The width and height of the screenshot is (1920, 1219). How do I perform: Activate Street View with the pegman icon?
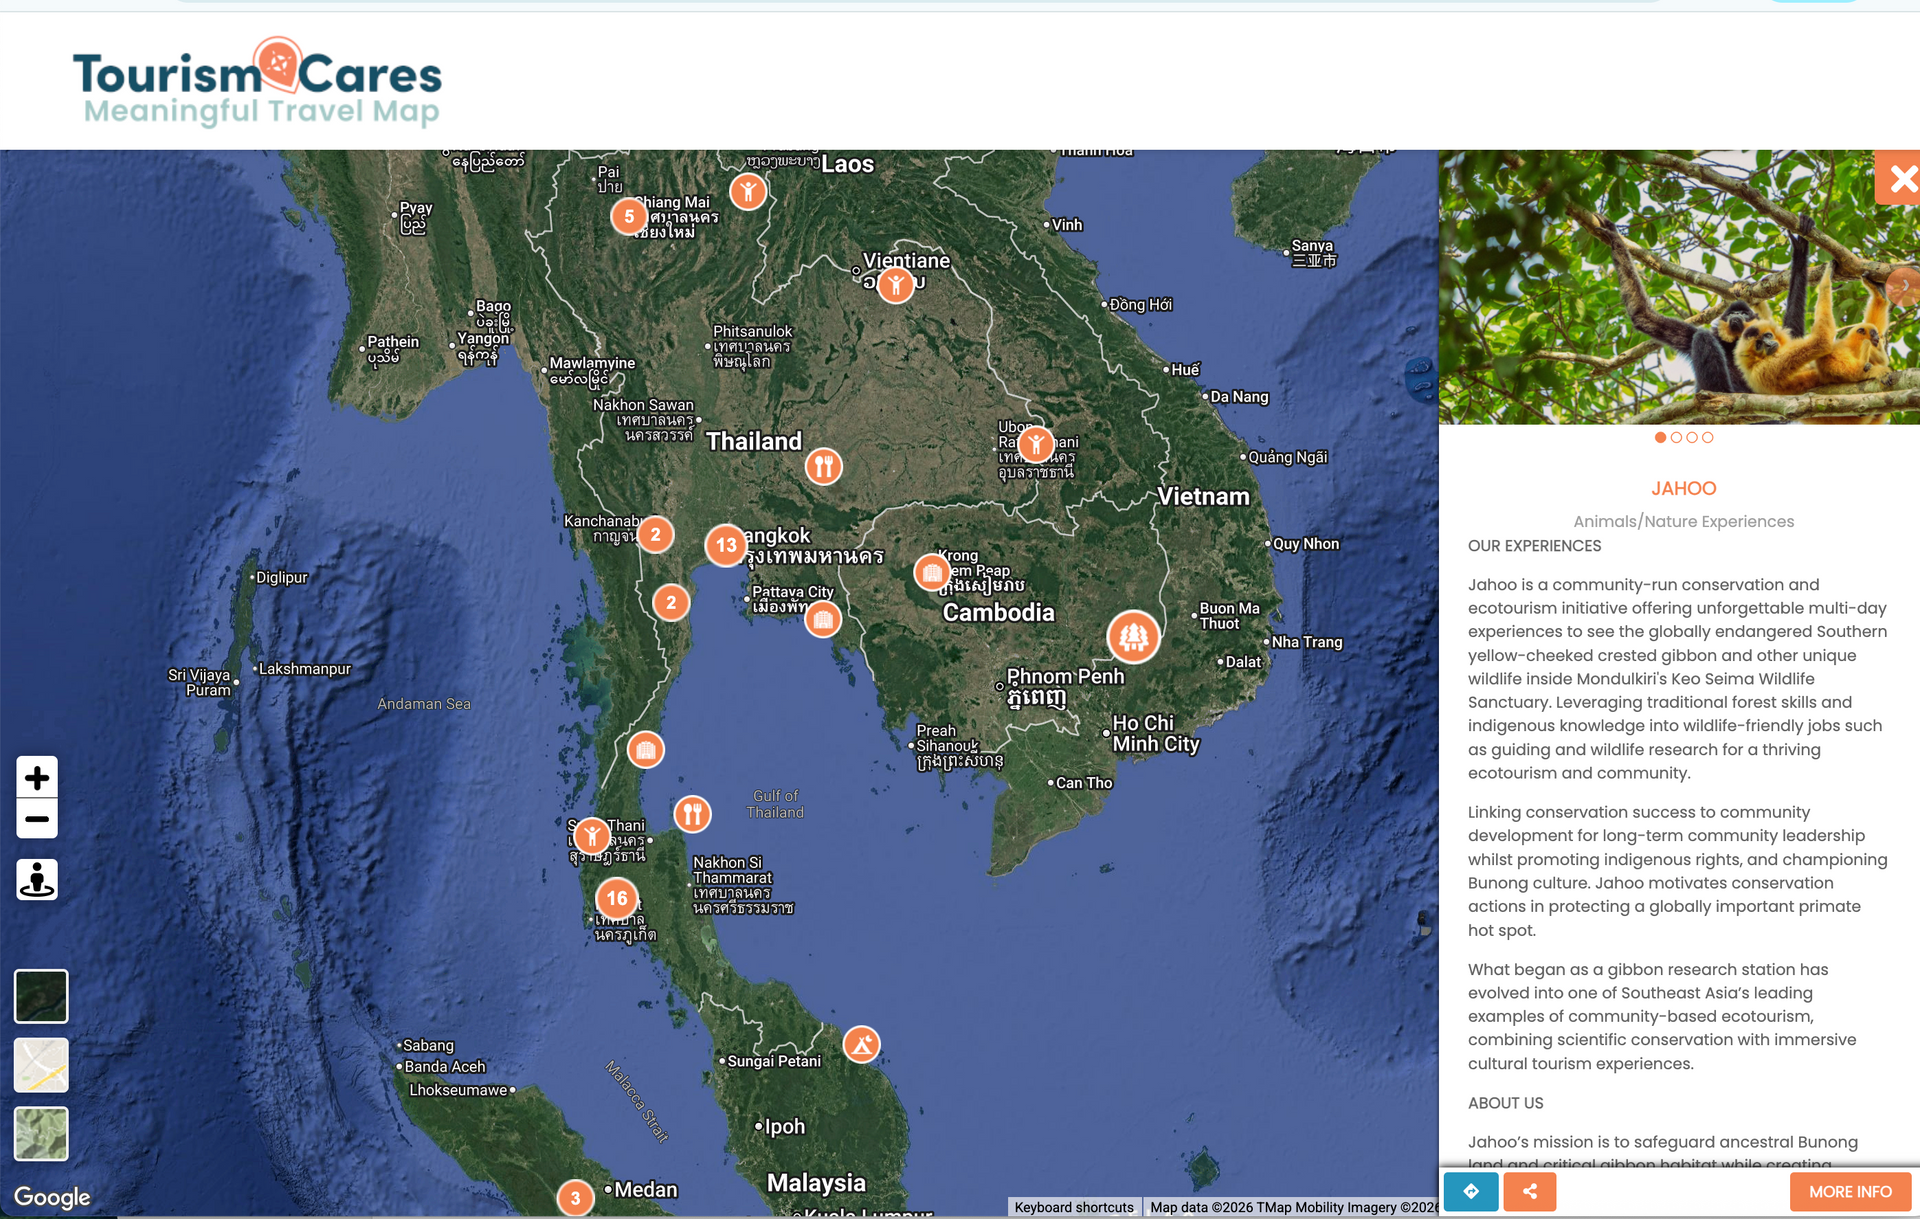[x=37, y=879]
